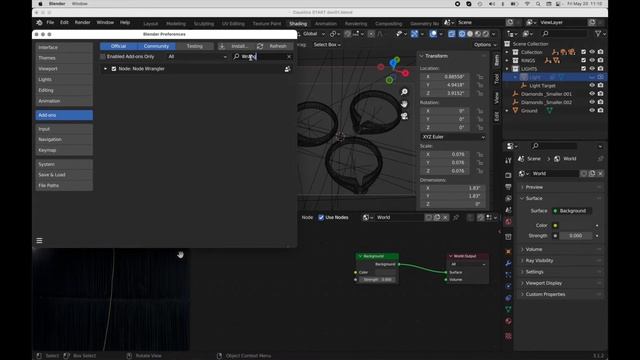
Task: Expand the Volume panel in World properties
Action: [534, 249]
